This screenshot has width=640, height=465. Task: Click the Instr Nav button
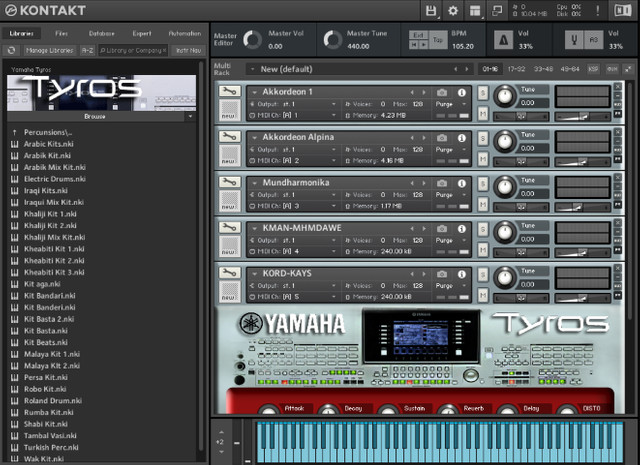click(x=189, y=50)
